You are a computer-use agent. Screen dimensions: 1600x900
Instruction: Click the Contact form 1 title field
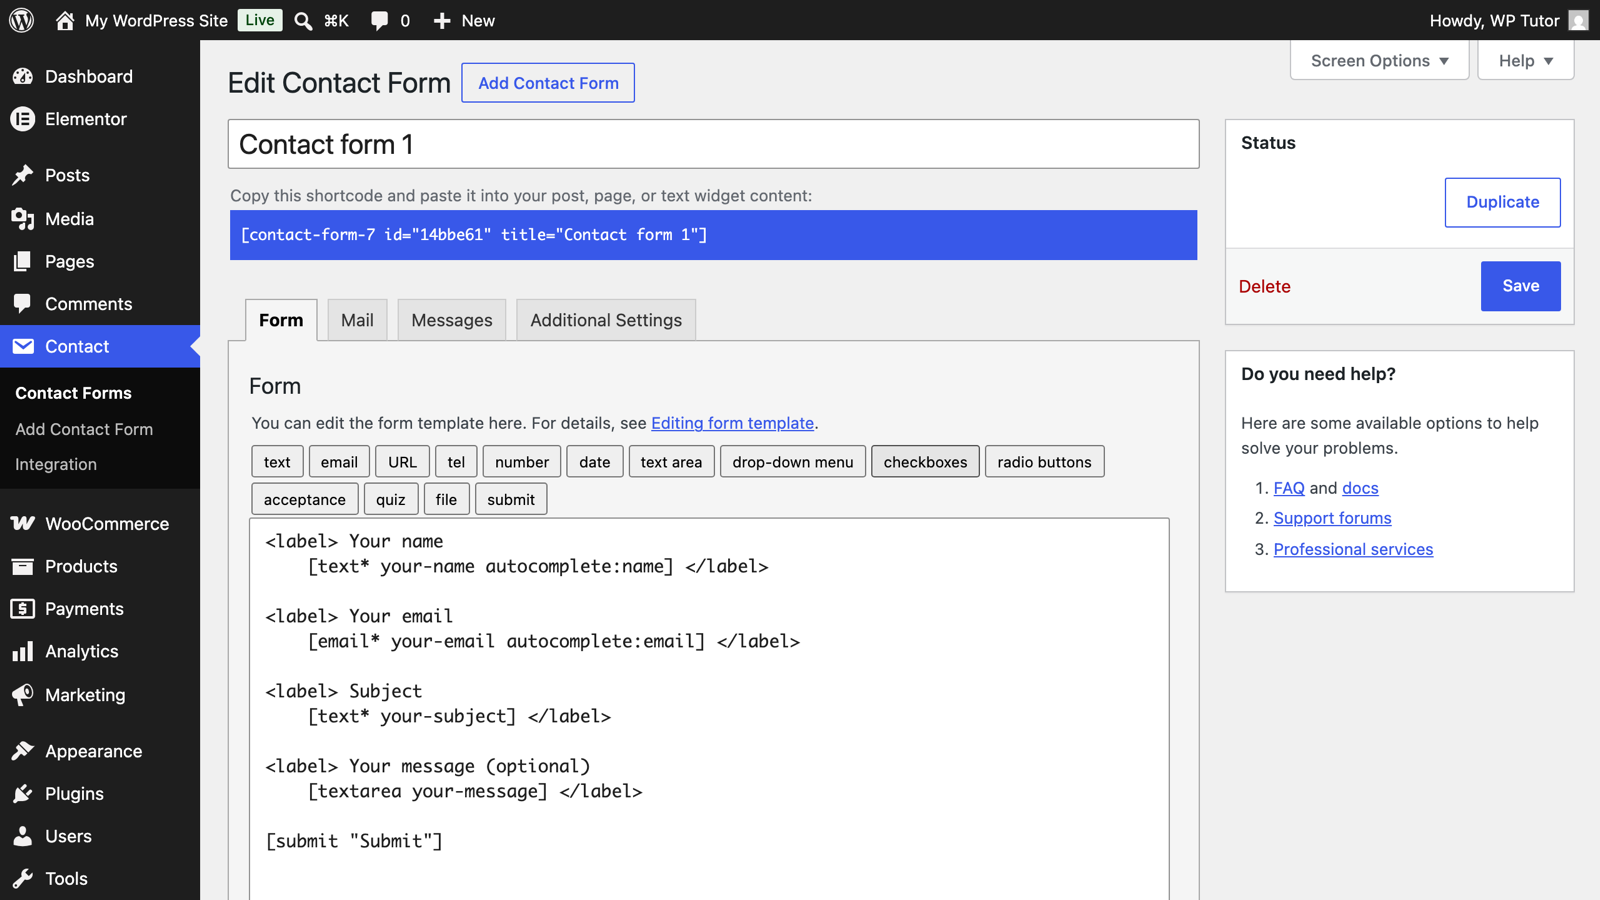pyautogui.click(x=713, y=144)
